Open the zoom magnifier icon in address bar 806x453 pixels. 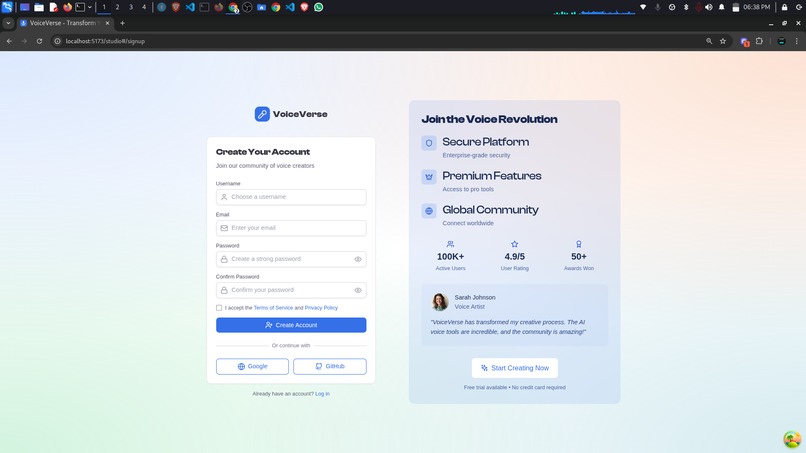pos(709,41)
